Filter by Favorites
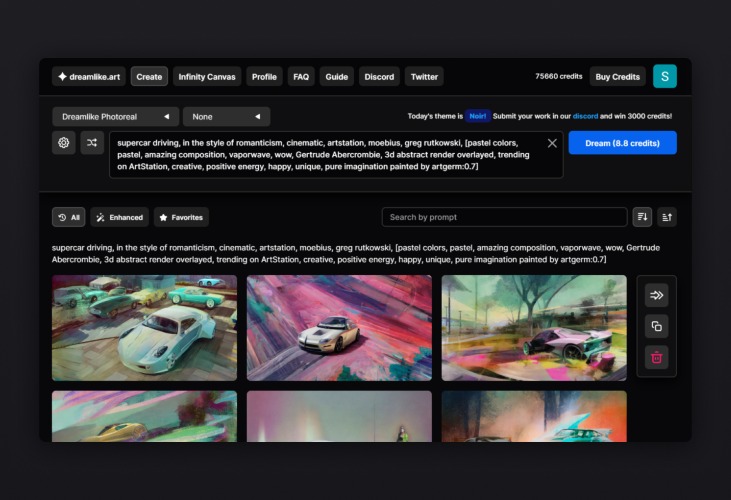731x500 pixels. point(181,217)
